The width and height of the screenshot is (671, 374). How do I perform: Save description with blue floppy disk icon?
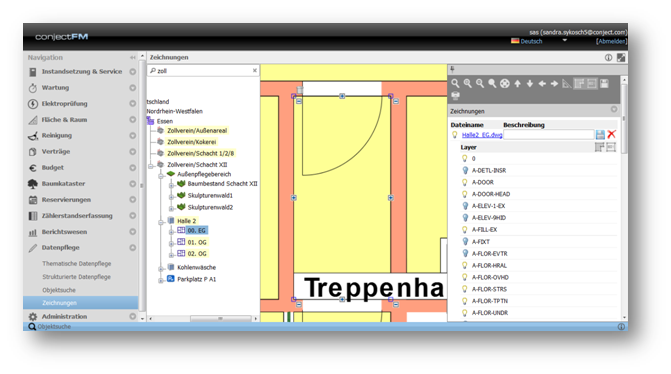(600, 135)
